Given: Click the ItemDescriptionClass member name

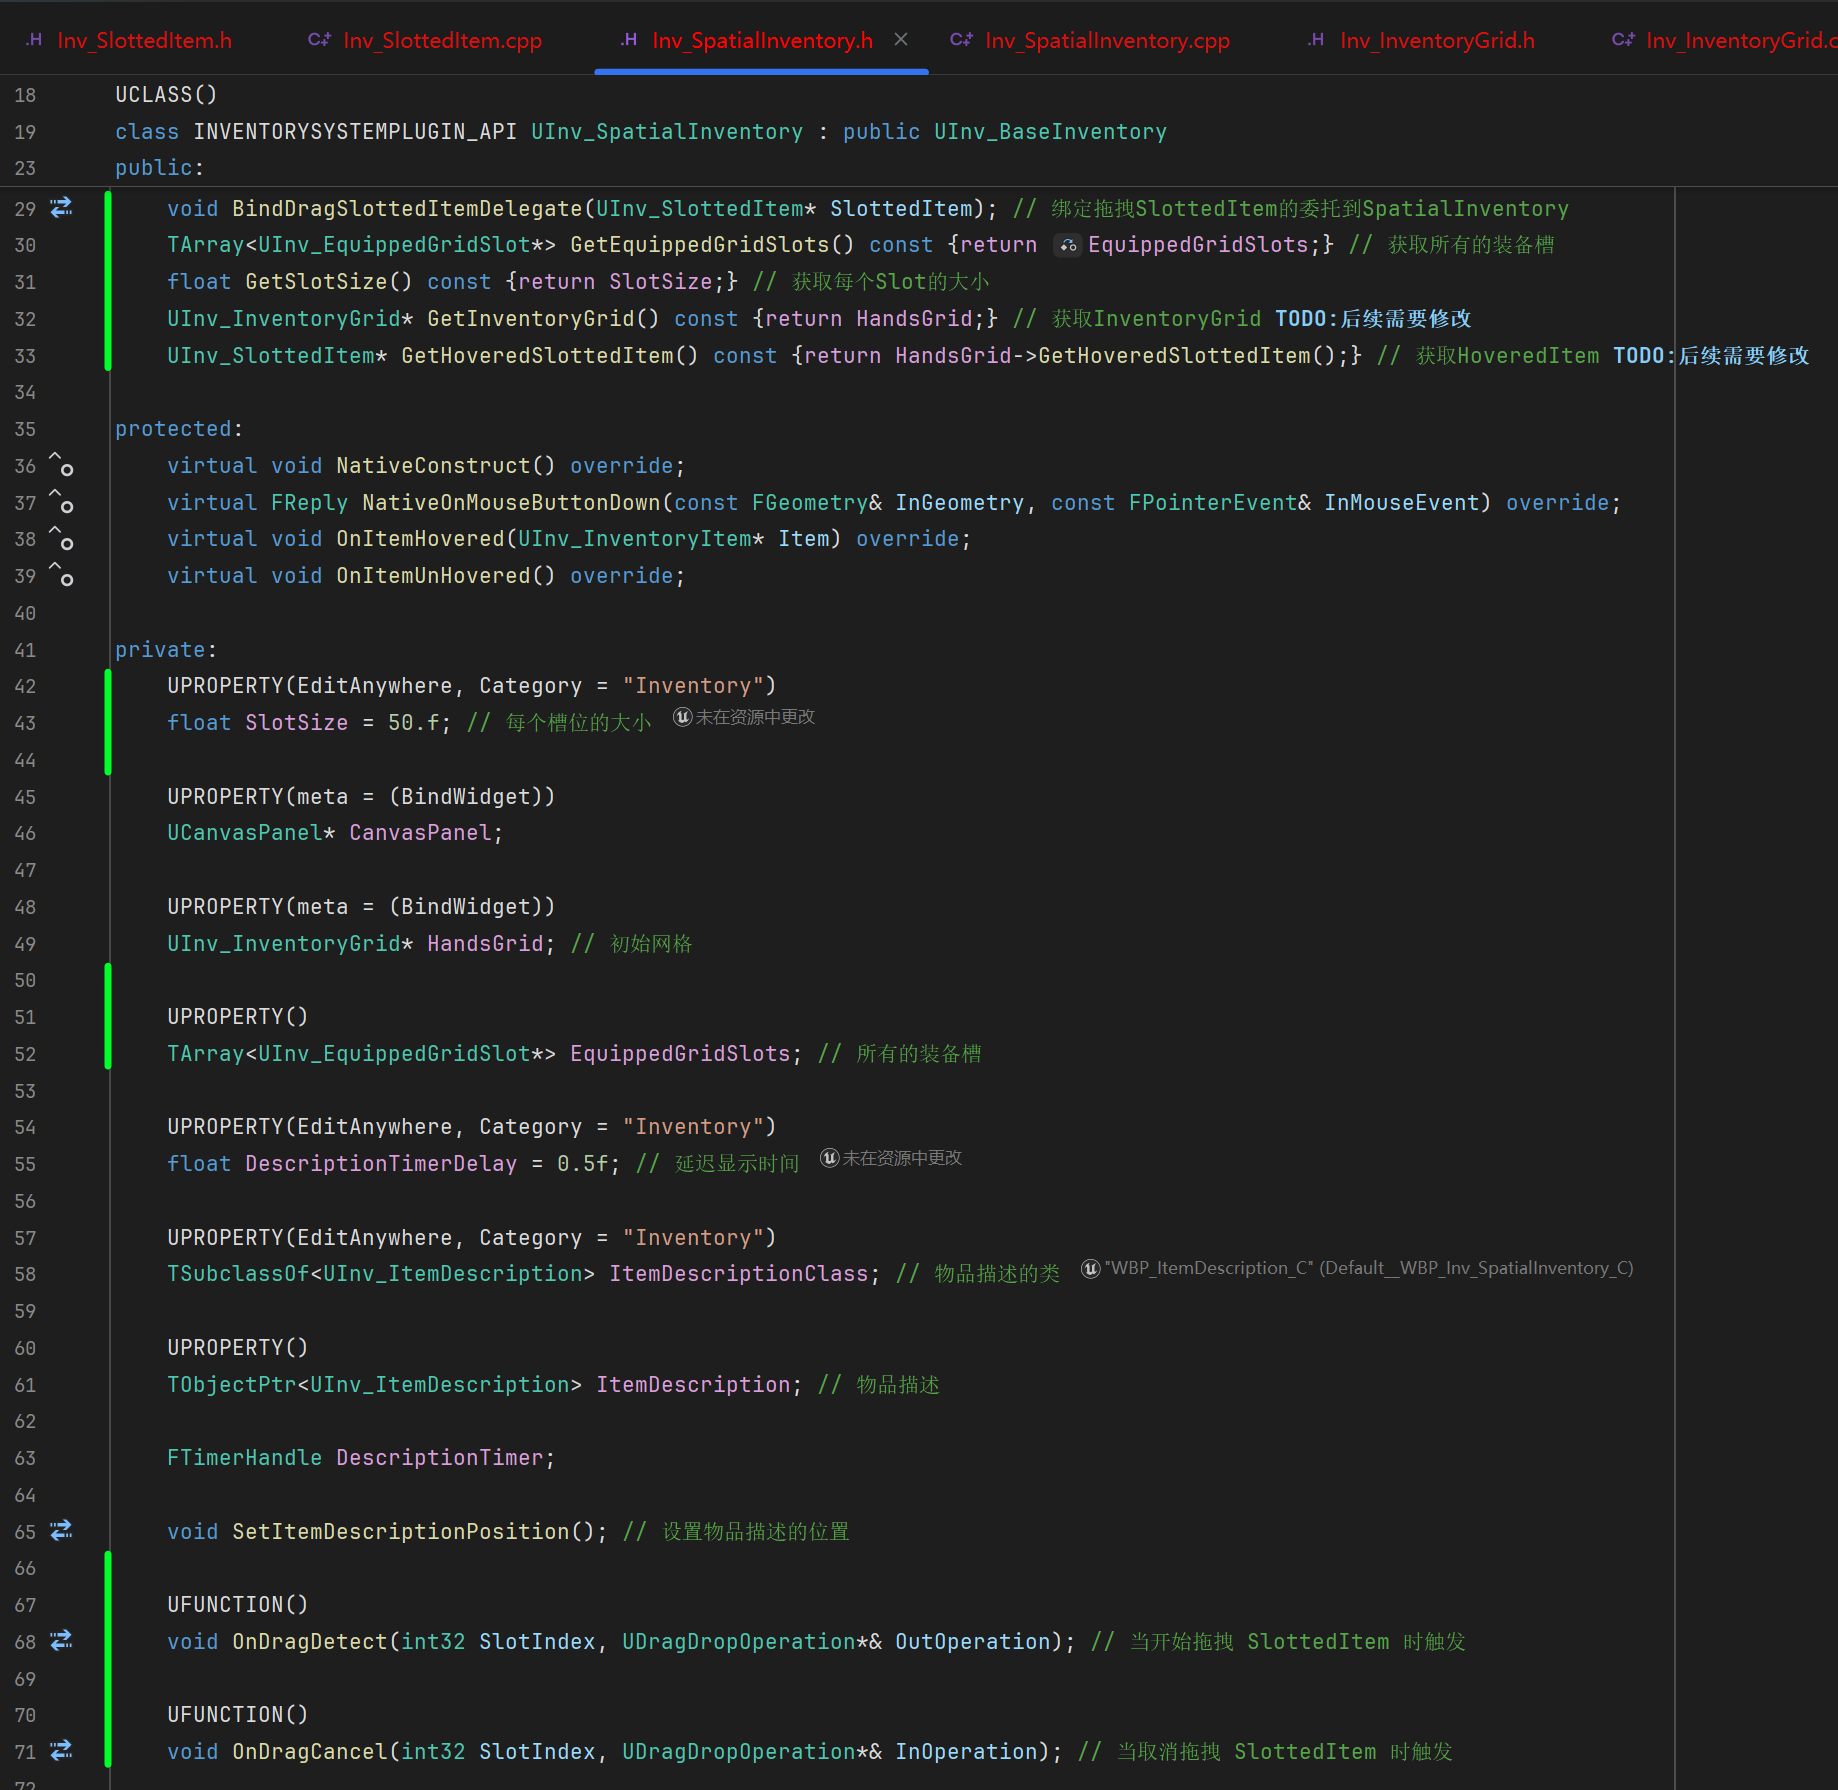Looking at the screenshot, I should click(x=739, y=1274).
